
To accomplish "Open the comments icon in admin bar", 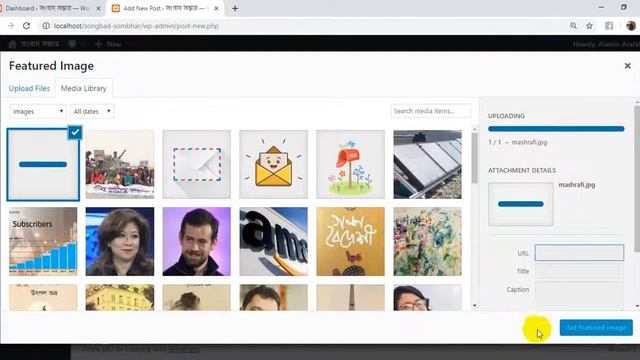I will pos(72,44).
